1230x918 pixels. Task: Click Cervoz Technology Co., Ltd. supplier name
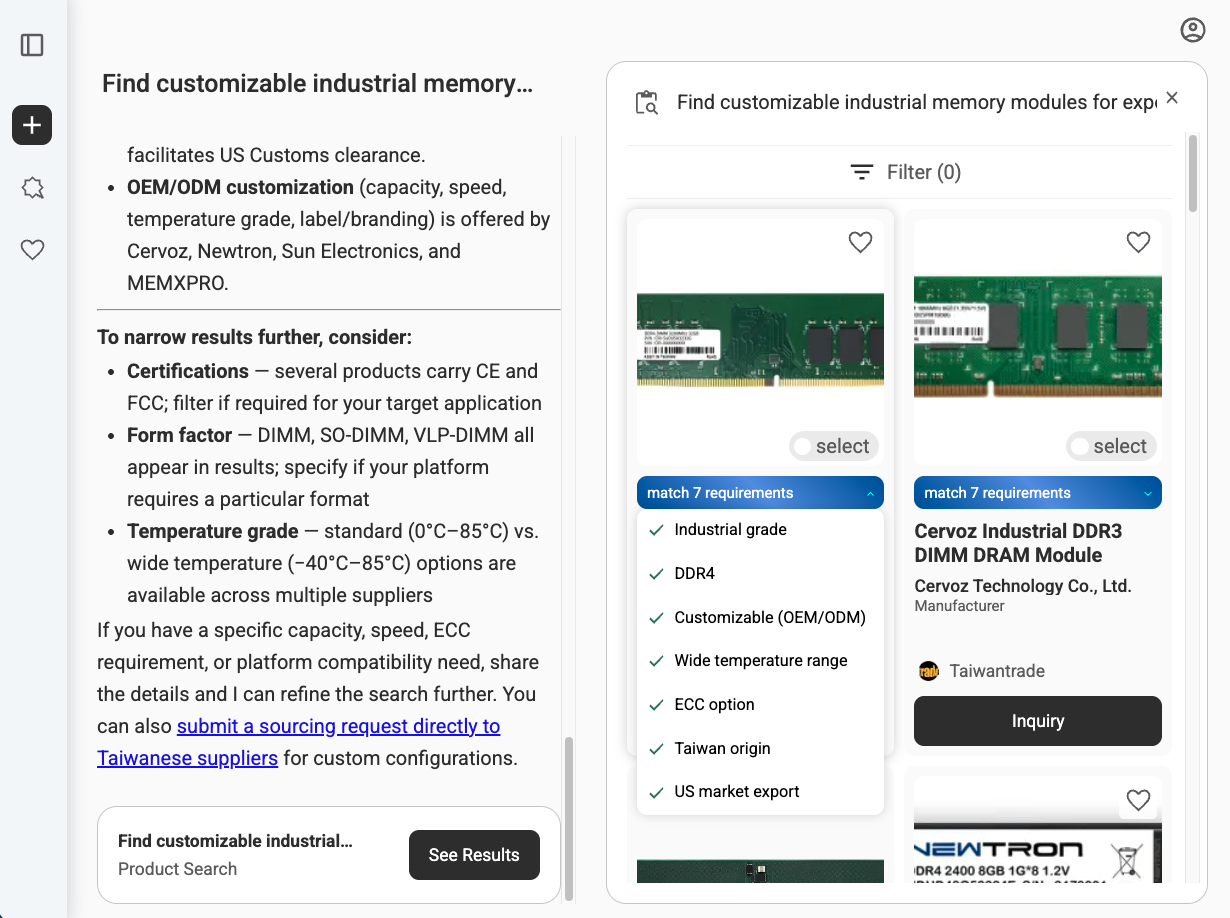click(1023, 586)
